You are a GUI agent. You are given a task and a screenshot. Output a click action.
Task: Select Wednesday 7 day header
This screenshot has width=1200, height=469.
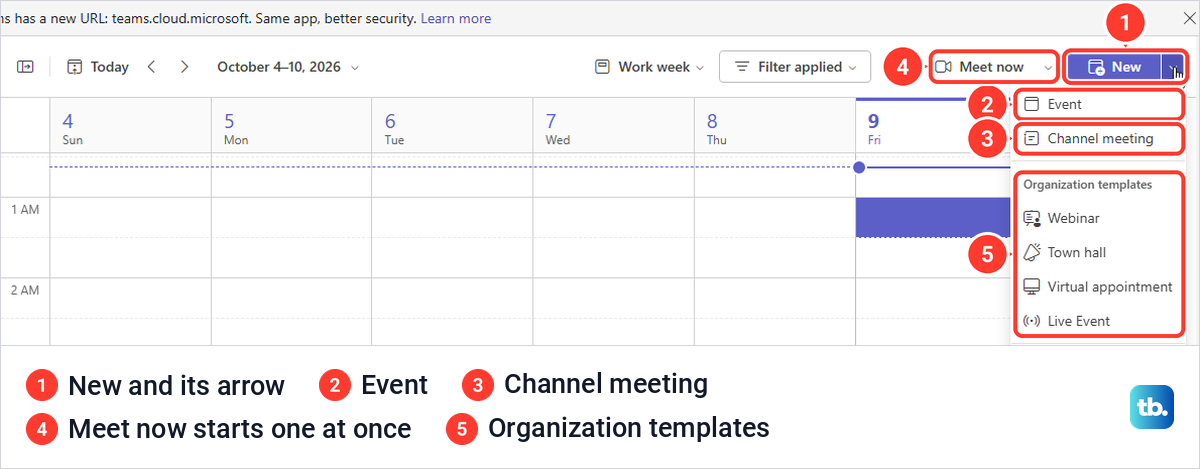click(x=613, y=125)
